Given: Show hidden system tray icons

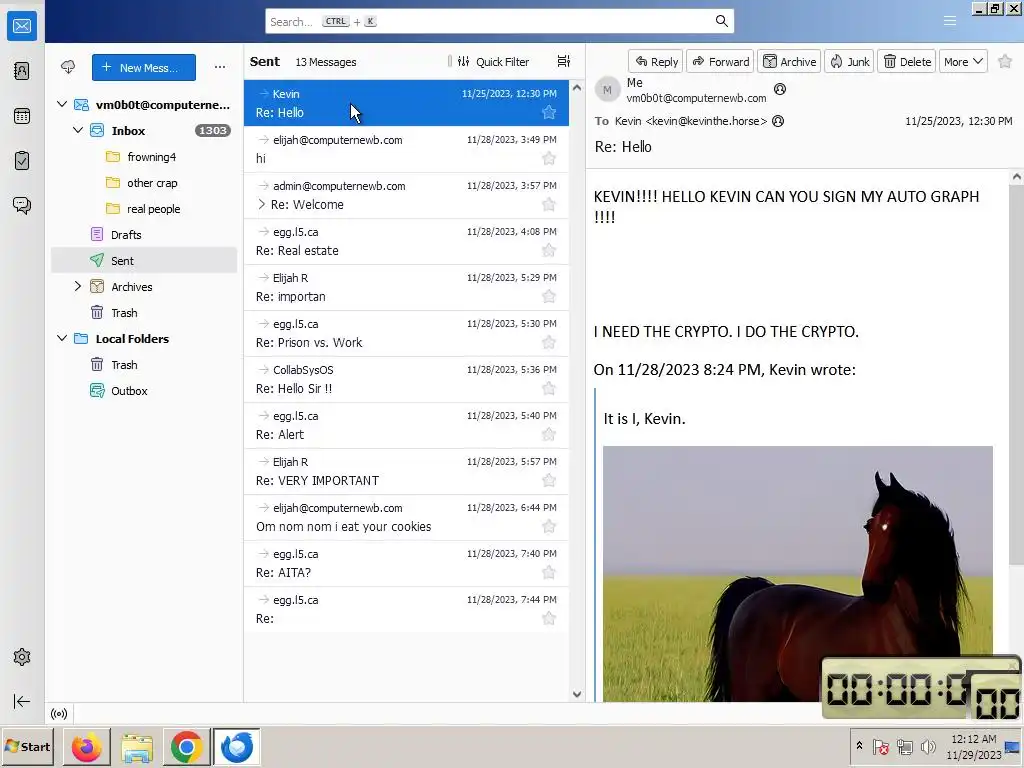Looking at the screenshot, I should point(859,746).
